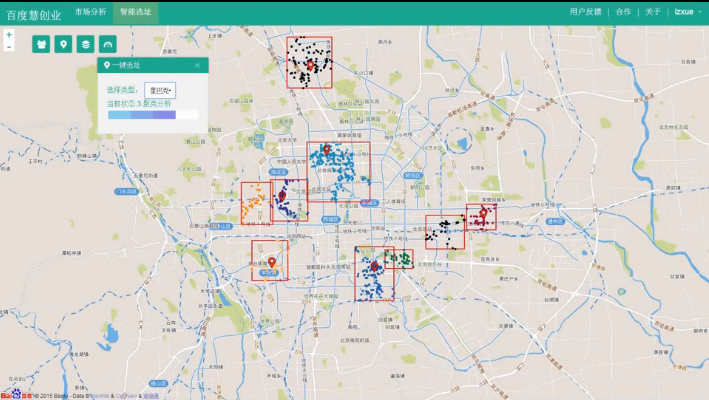Expand the lzxue user menu
This screenshot has height=400, width=709.
coord(687,12)
